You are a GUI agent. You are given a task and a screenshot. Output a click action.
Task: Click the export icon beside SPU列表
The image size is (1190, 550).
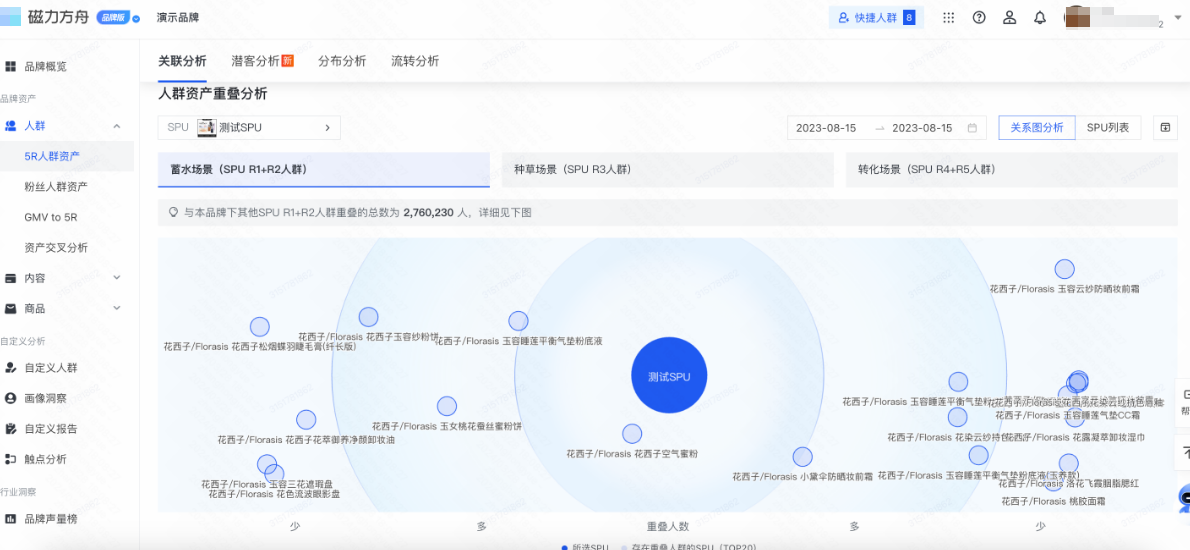1165,128
